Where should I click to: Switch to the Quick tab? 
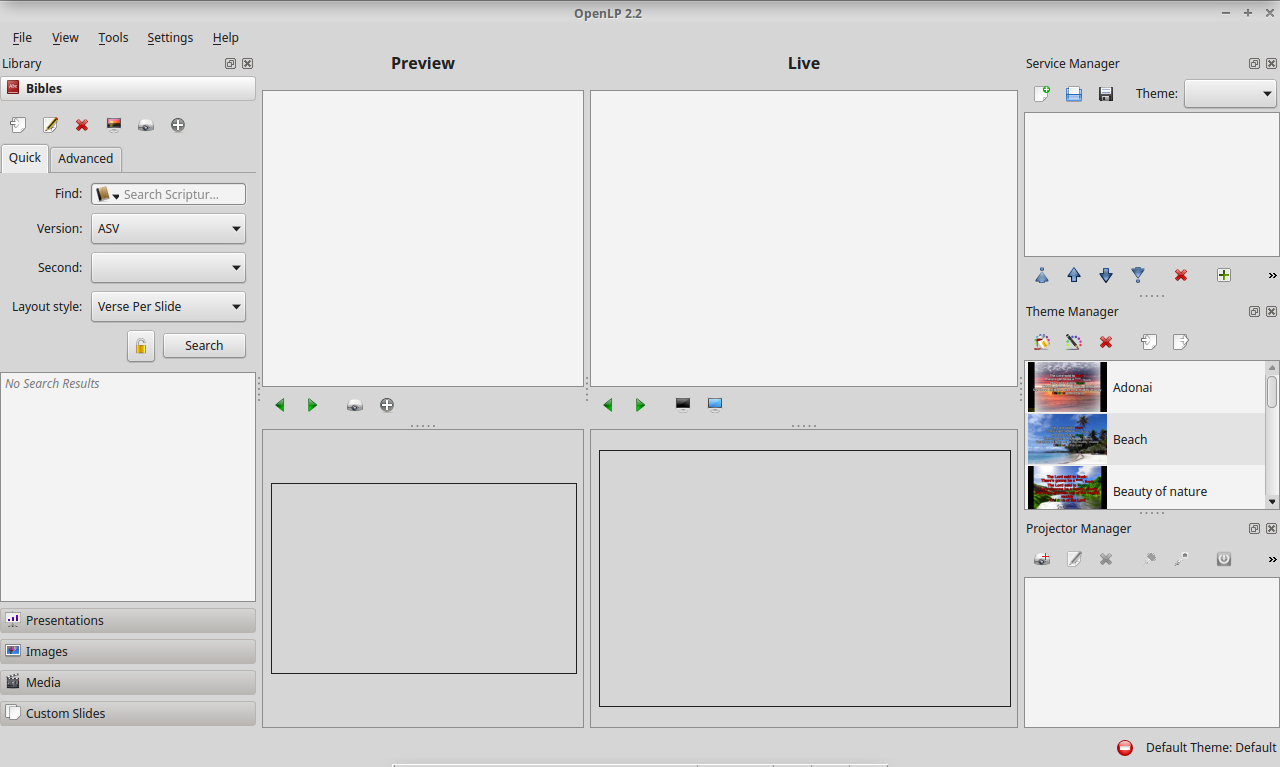click(25, 158)
